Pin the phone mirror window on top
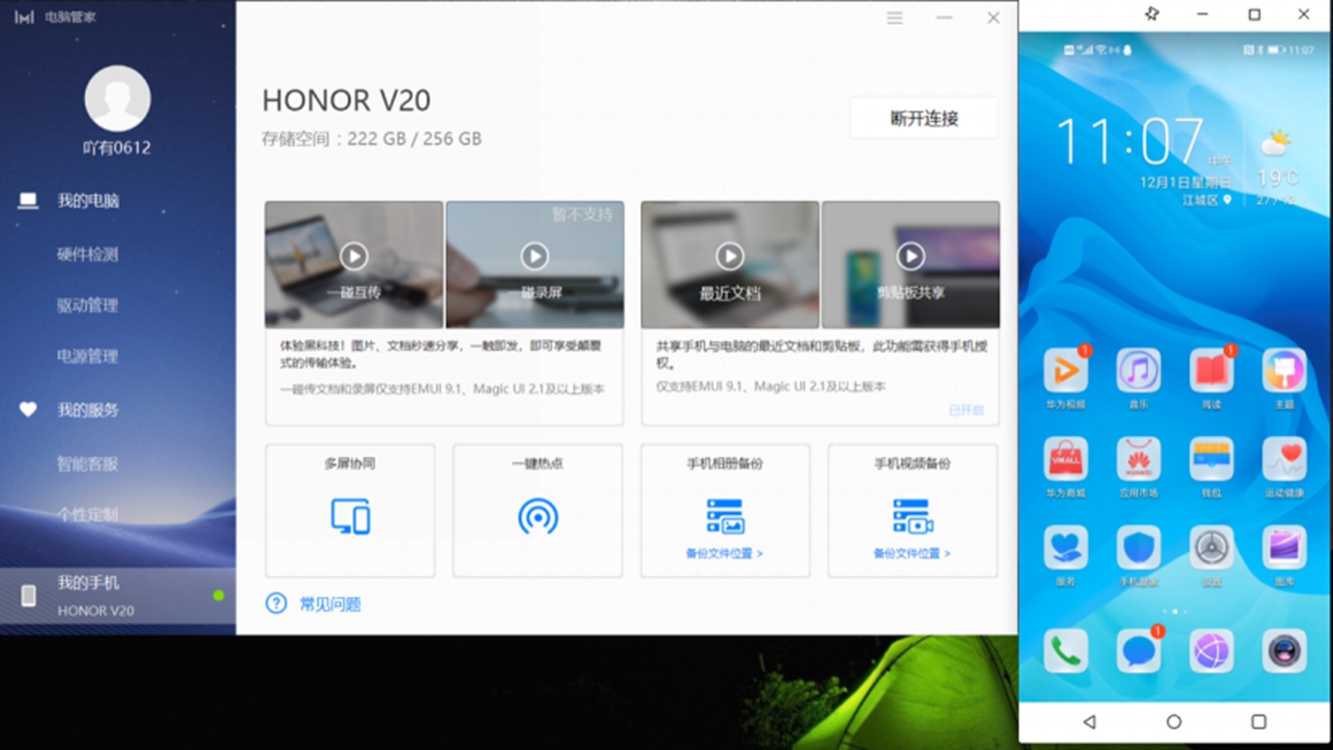Viewport: 1333px width, 750px height. tap(1151, 14)
